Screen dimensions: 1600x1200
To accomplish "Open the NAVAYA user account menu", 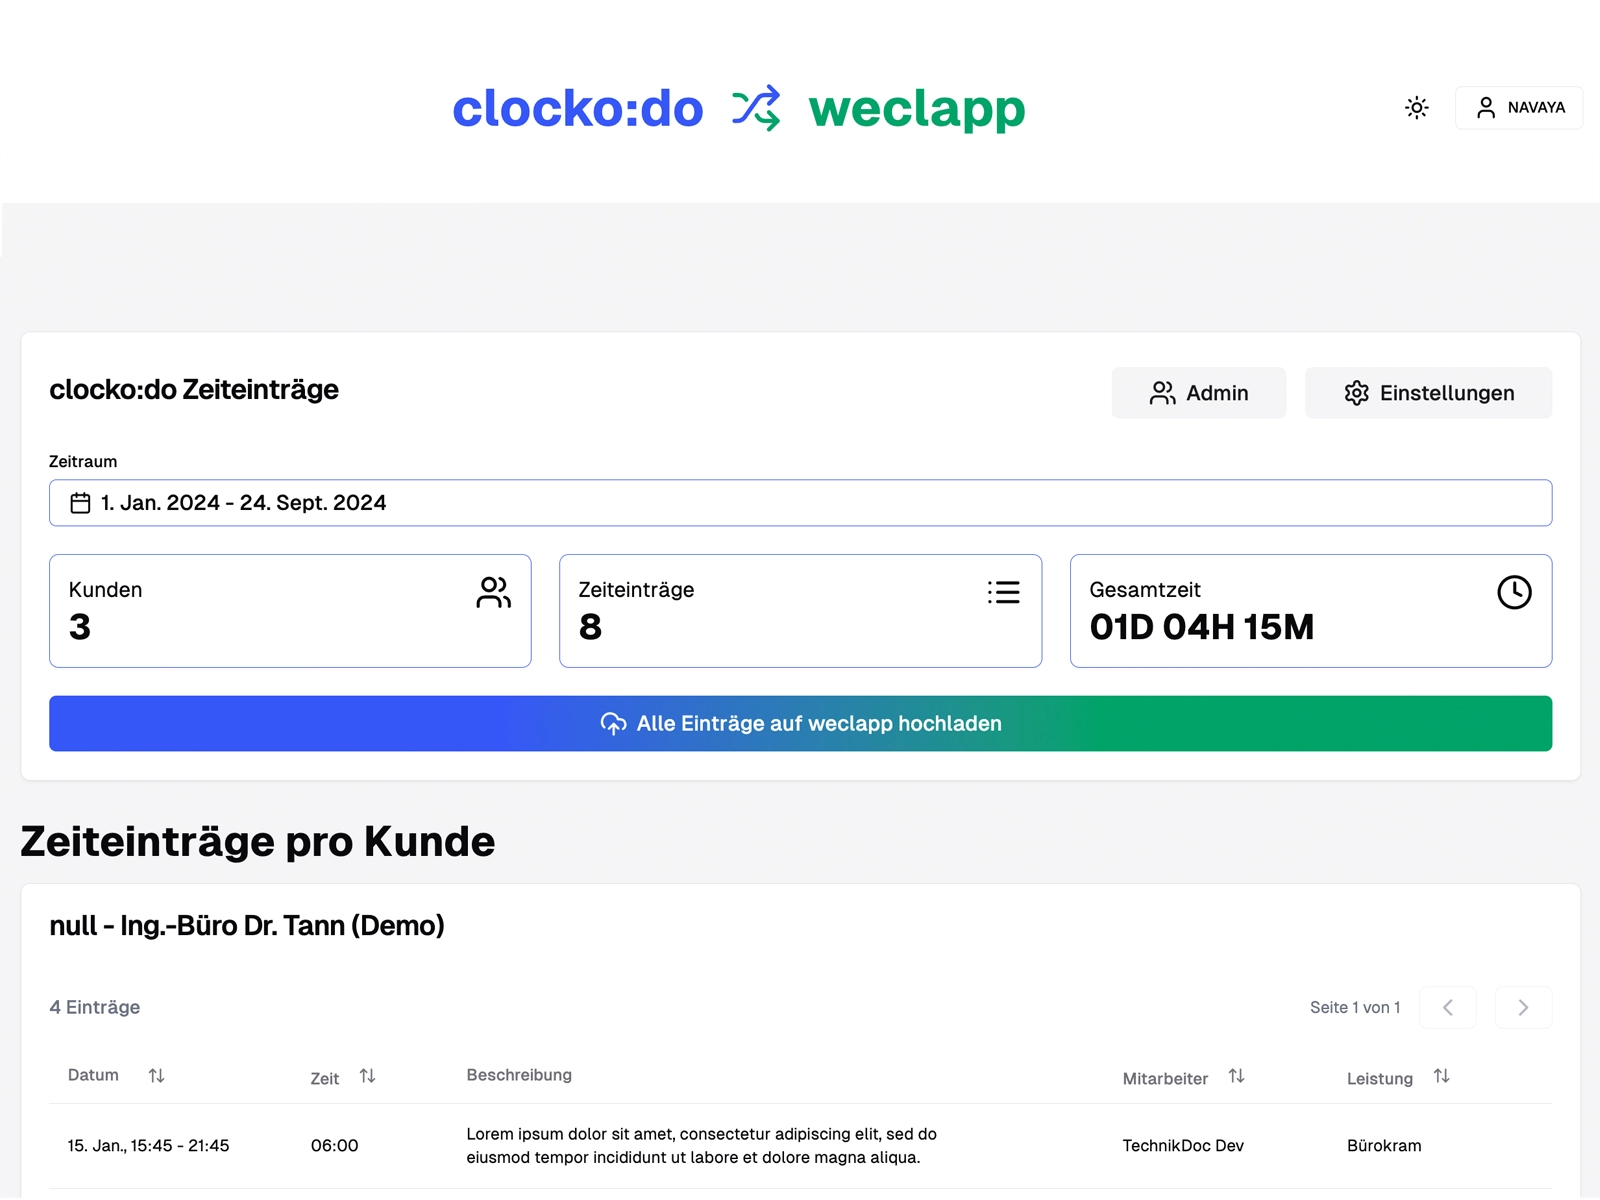I will click(1519, 107).
